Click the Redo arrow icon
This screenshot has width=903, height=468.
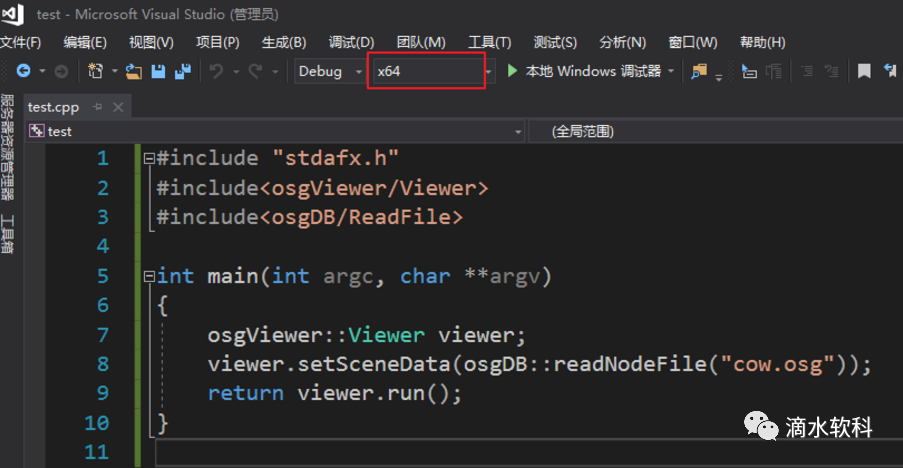tap(255, 71)
